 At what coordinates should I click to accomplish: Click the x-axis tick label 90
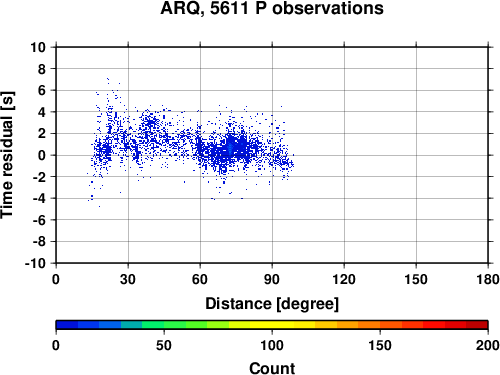pos(272,279)
